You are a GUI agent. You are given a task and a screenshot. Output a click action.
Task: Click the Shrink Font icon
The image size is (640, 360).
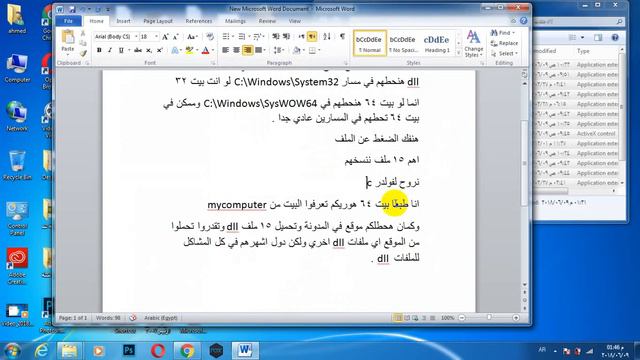176,37
